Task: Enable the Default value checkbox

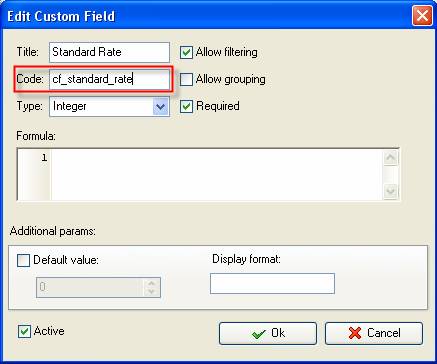Action: point(23,261)
